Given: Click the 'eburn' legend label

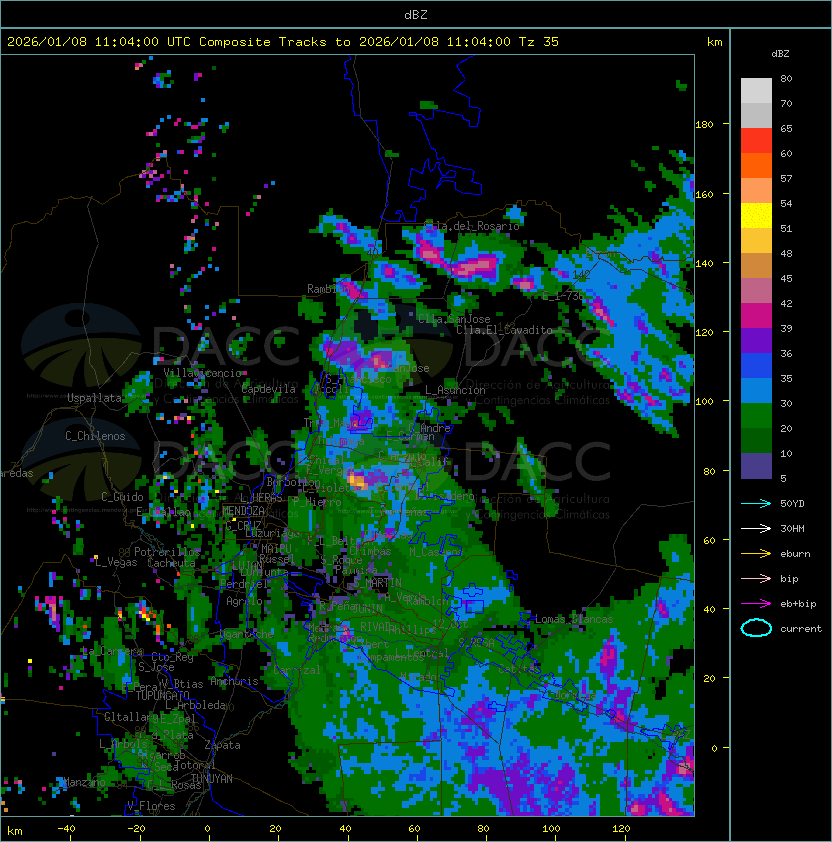Looking at the screenshot, I should click(795, 554).
